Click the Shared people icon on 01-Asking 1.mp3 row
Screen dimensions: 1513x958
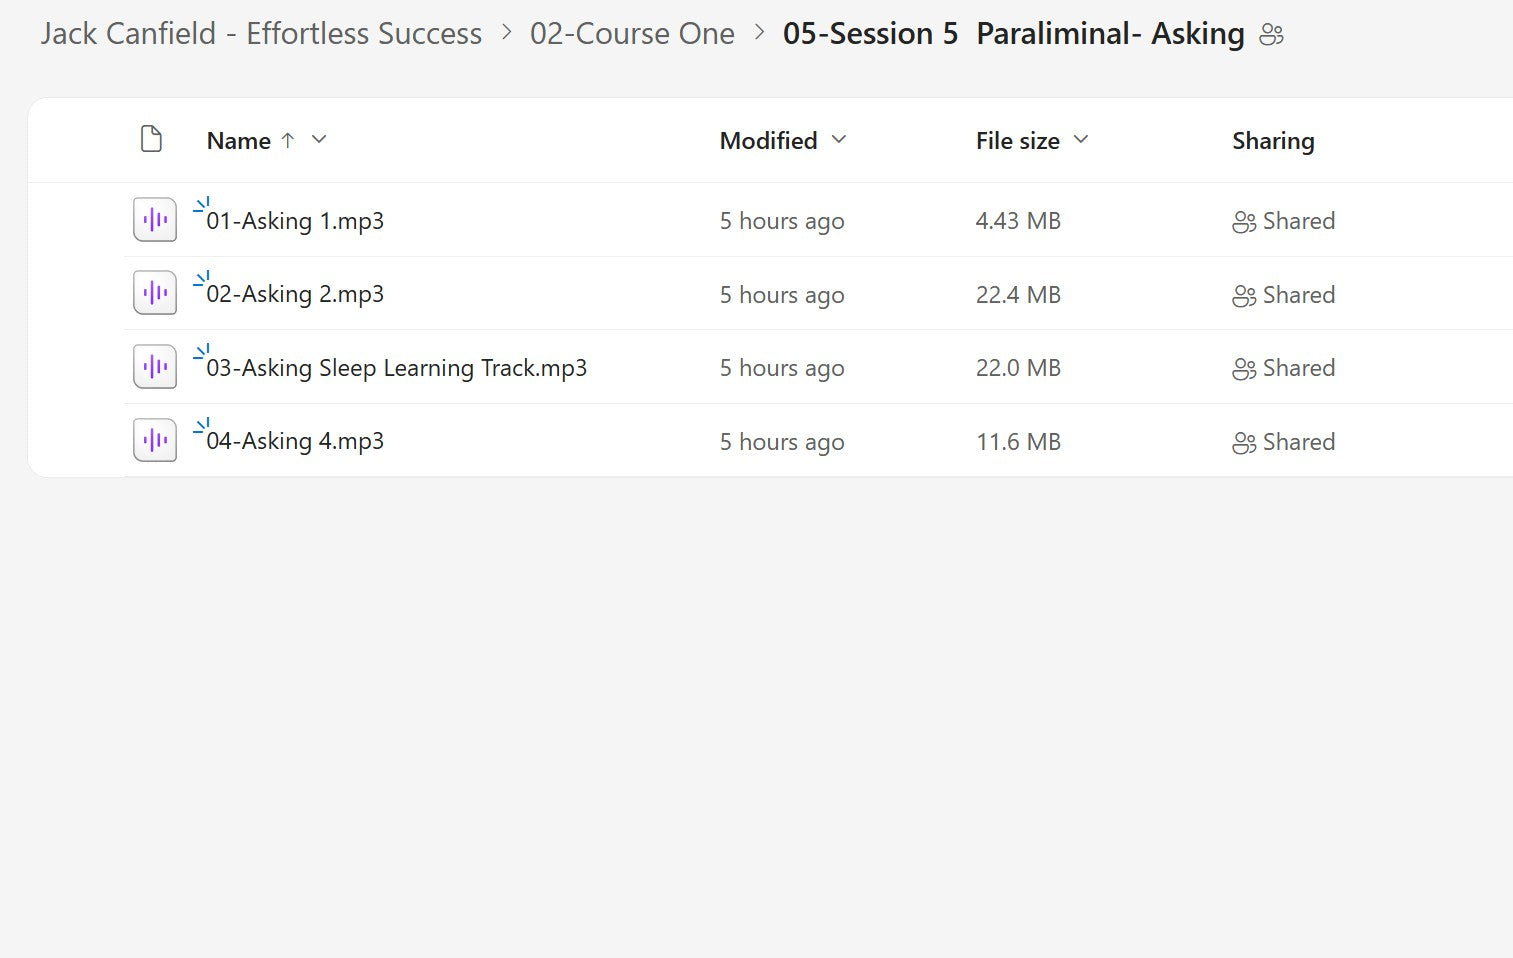point(1243,221)
